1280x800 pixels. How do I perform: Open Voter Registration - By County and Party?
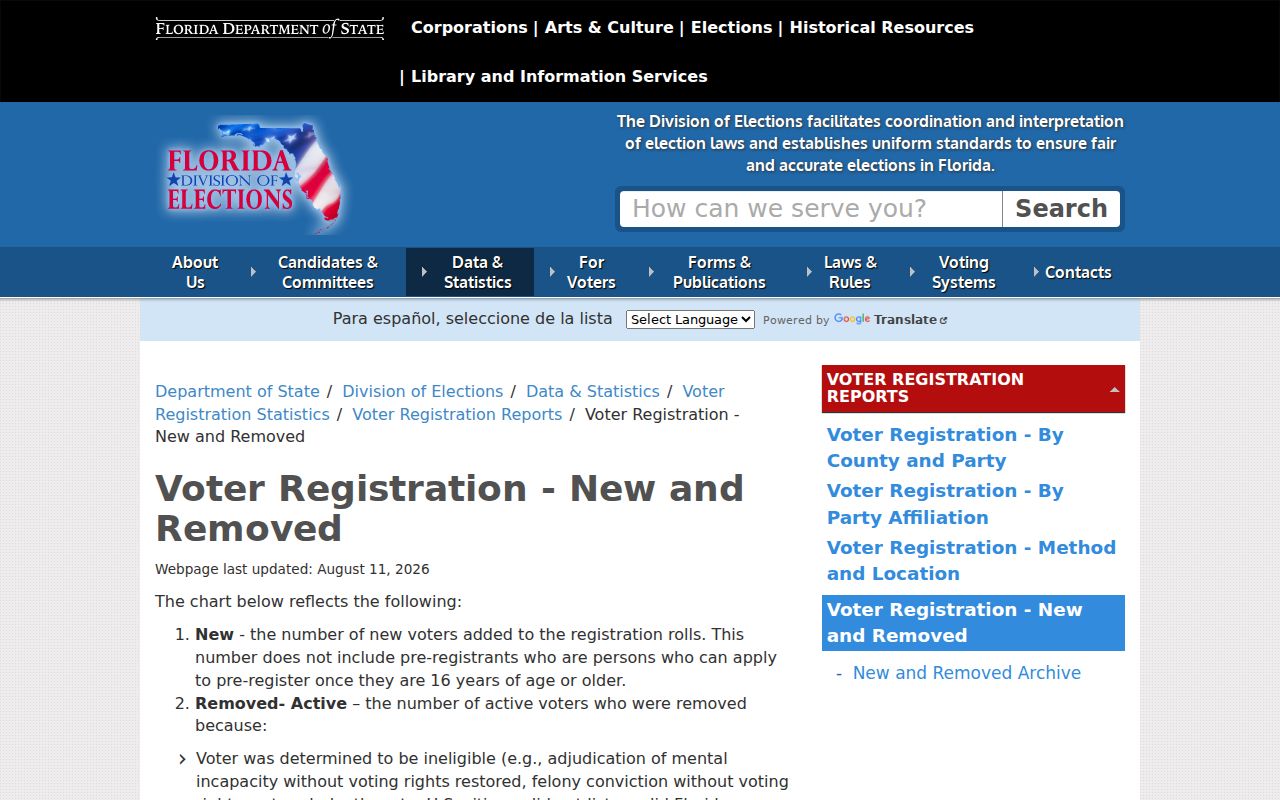(x=945, y=448)
